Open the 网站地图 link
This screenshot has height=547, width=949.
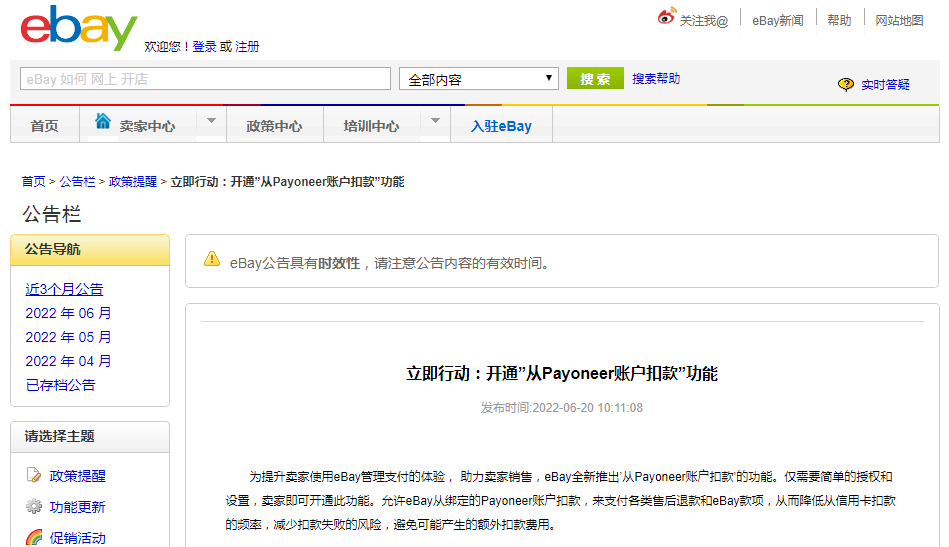[899, 21]
